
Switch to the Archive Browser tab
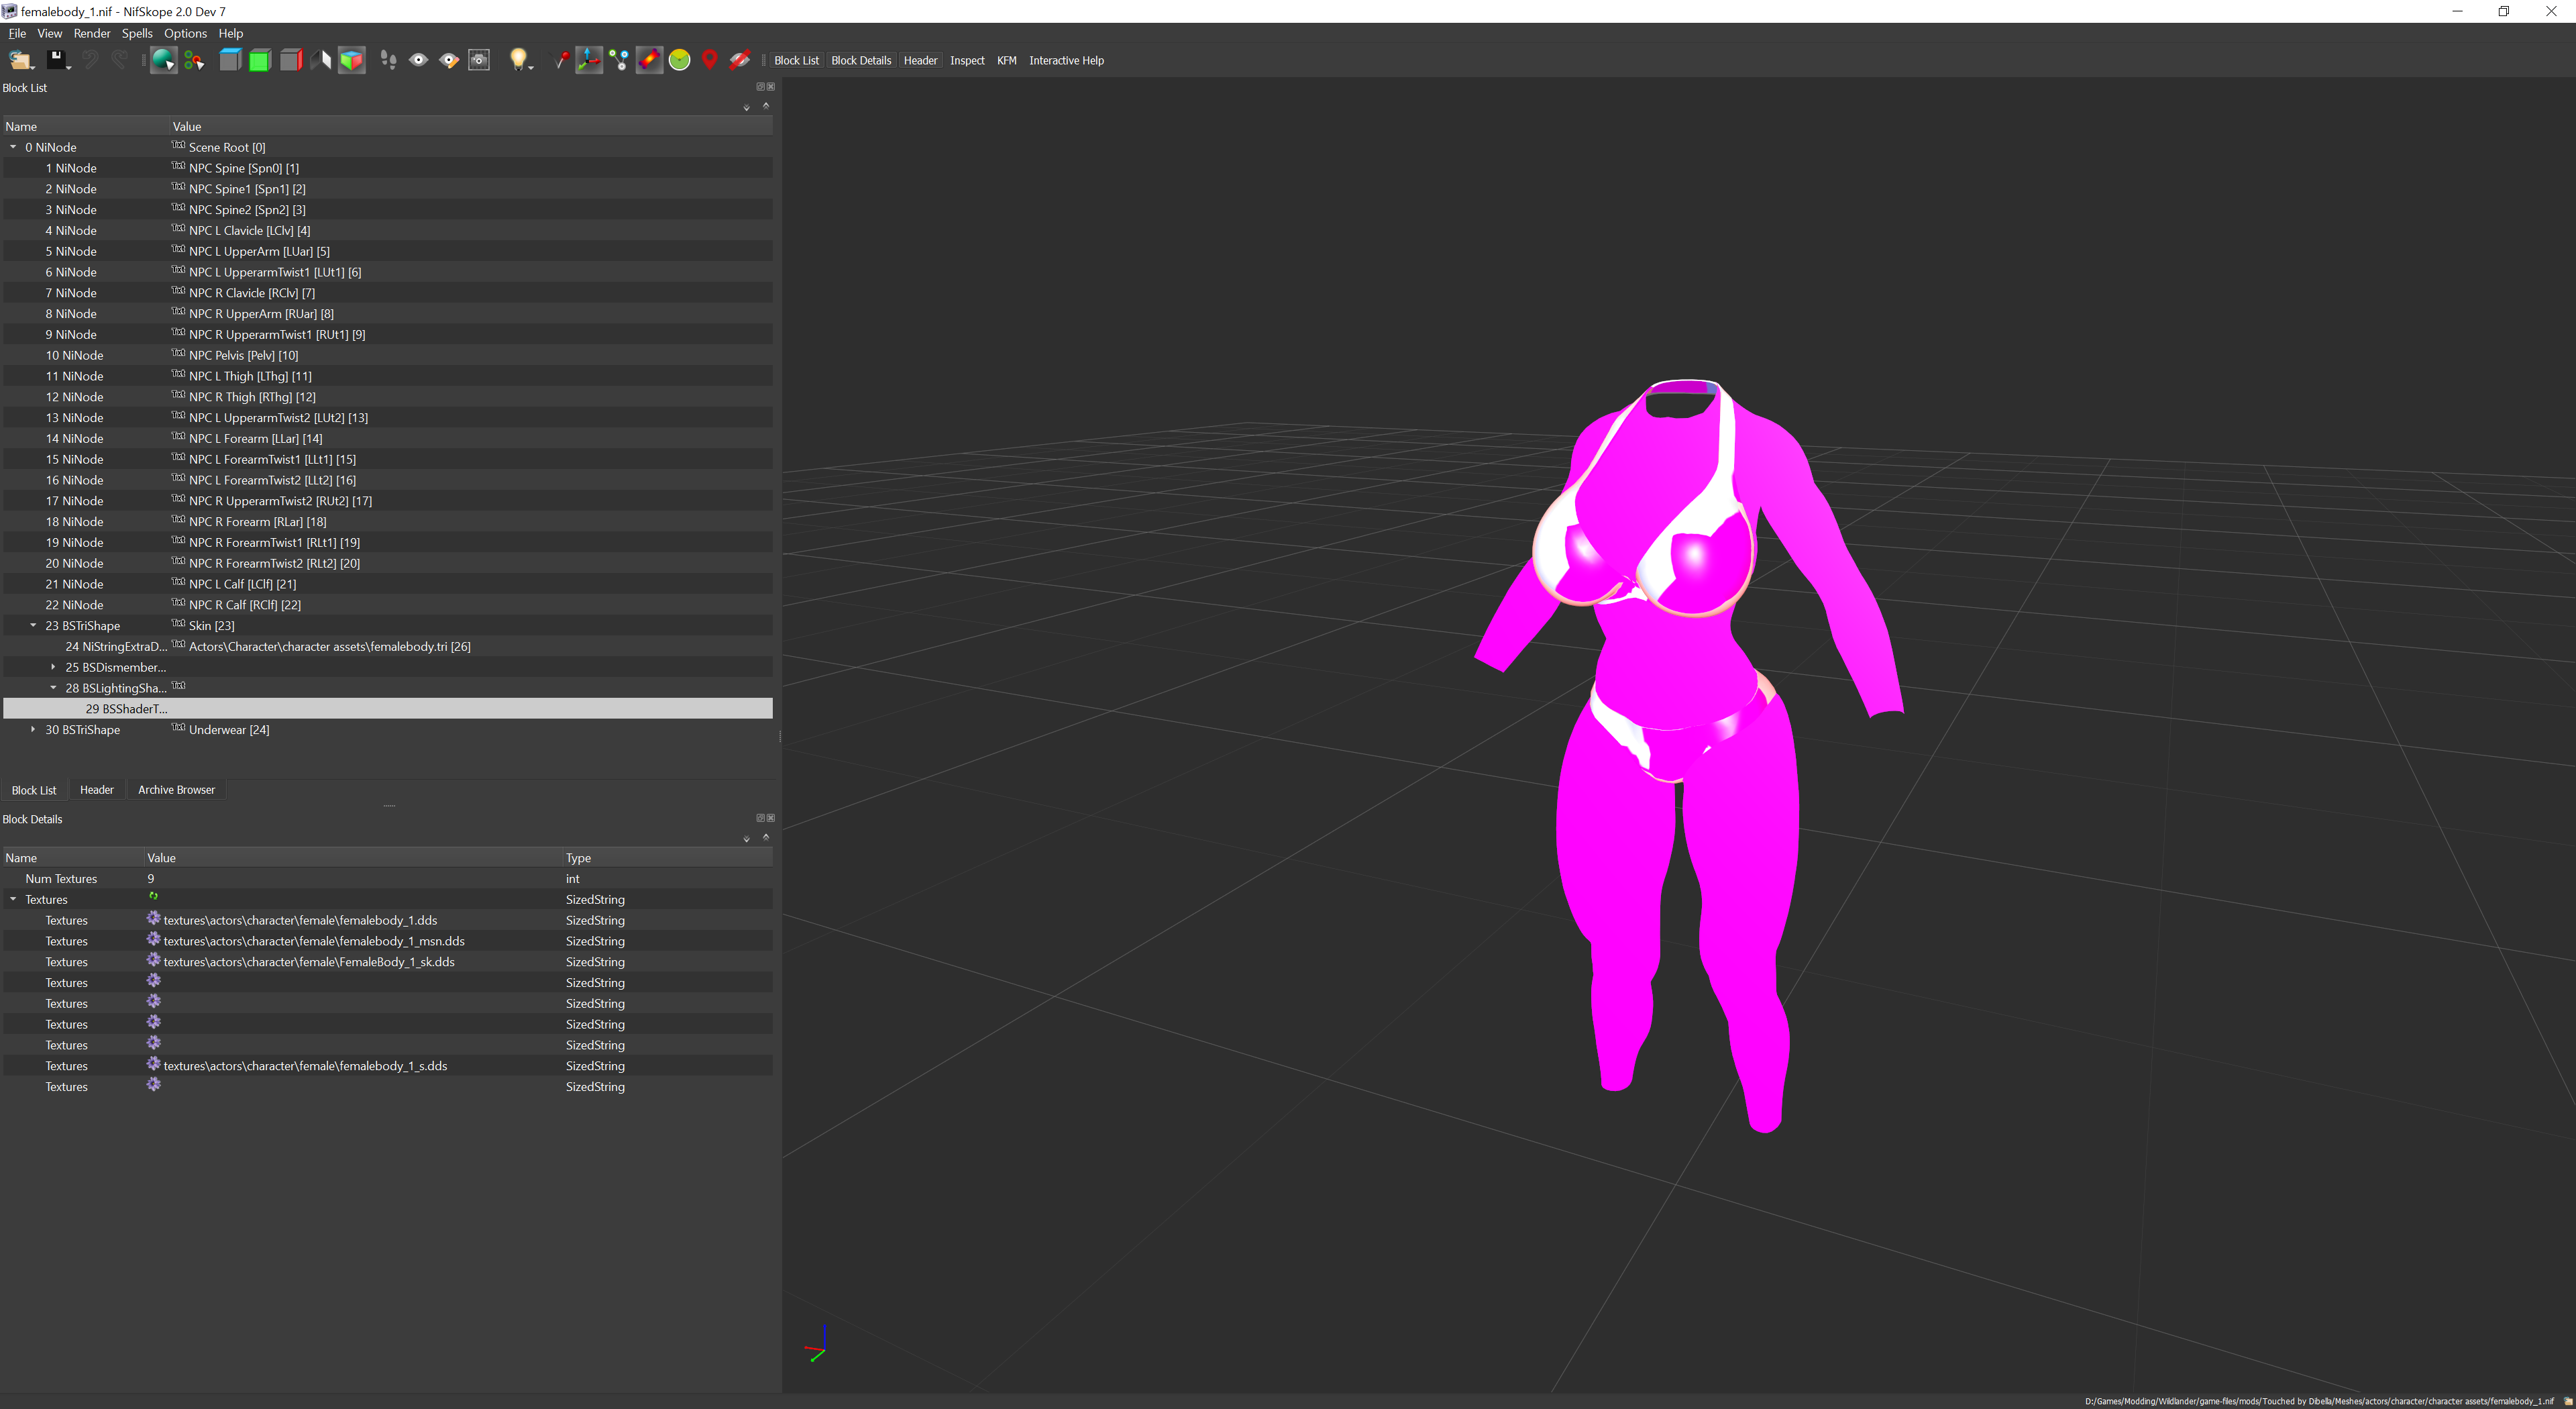point(176,789)
